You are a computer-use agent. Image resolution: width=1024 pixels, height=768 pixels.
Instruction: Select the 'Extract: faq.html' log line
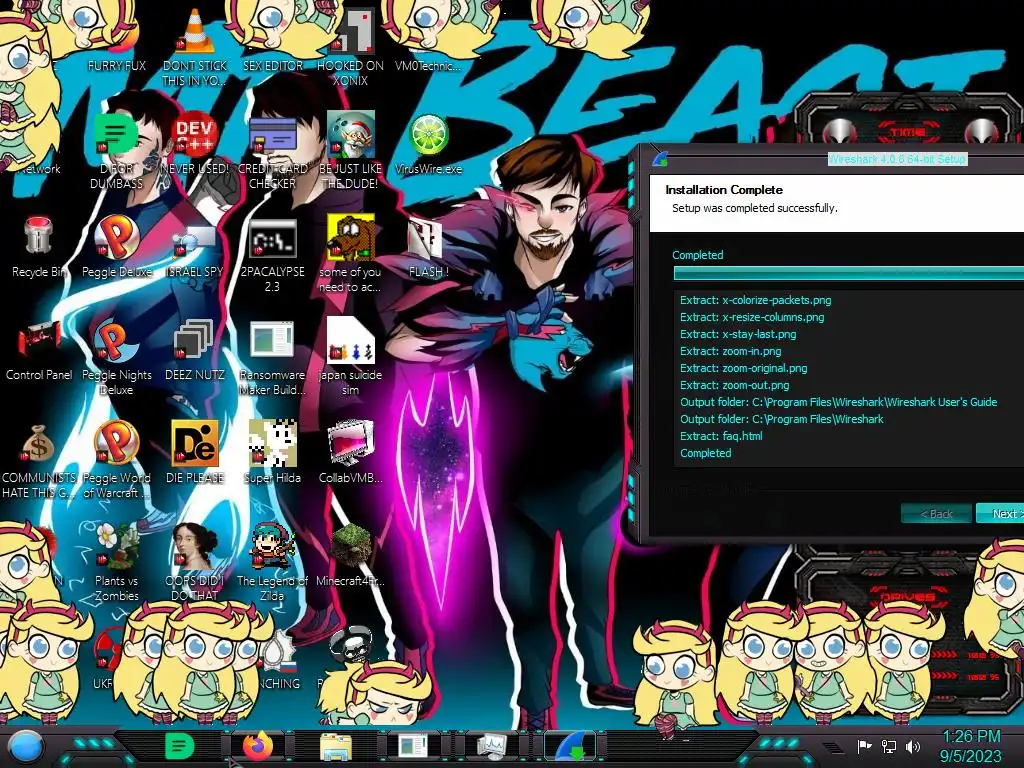[x=721, y=436]
